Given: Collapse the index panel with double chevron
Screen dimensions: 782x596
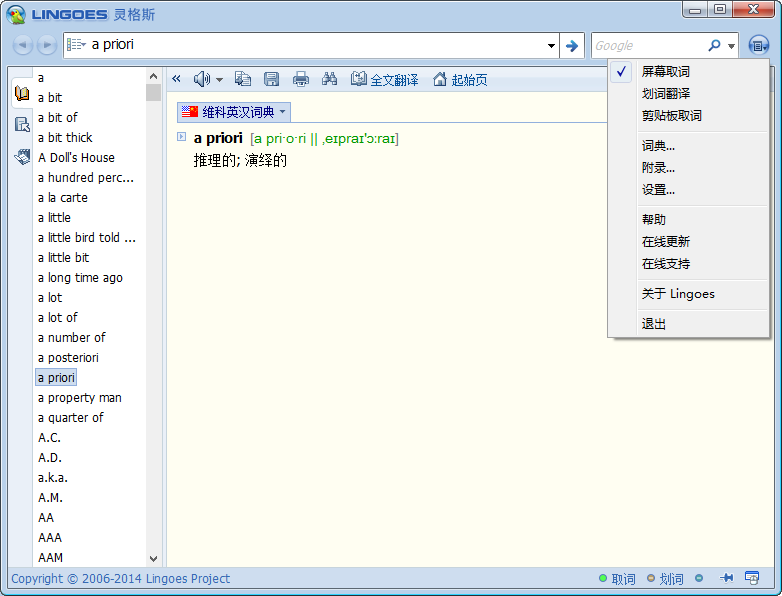Looking at the screenshot, I should pos(176,78).
